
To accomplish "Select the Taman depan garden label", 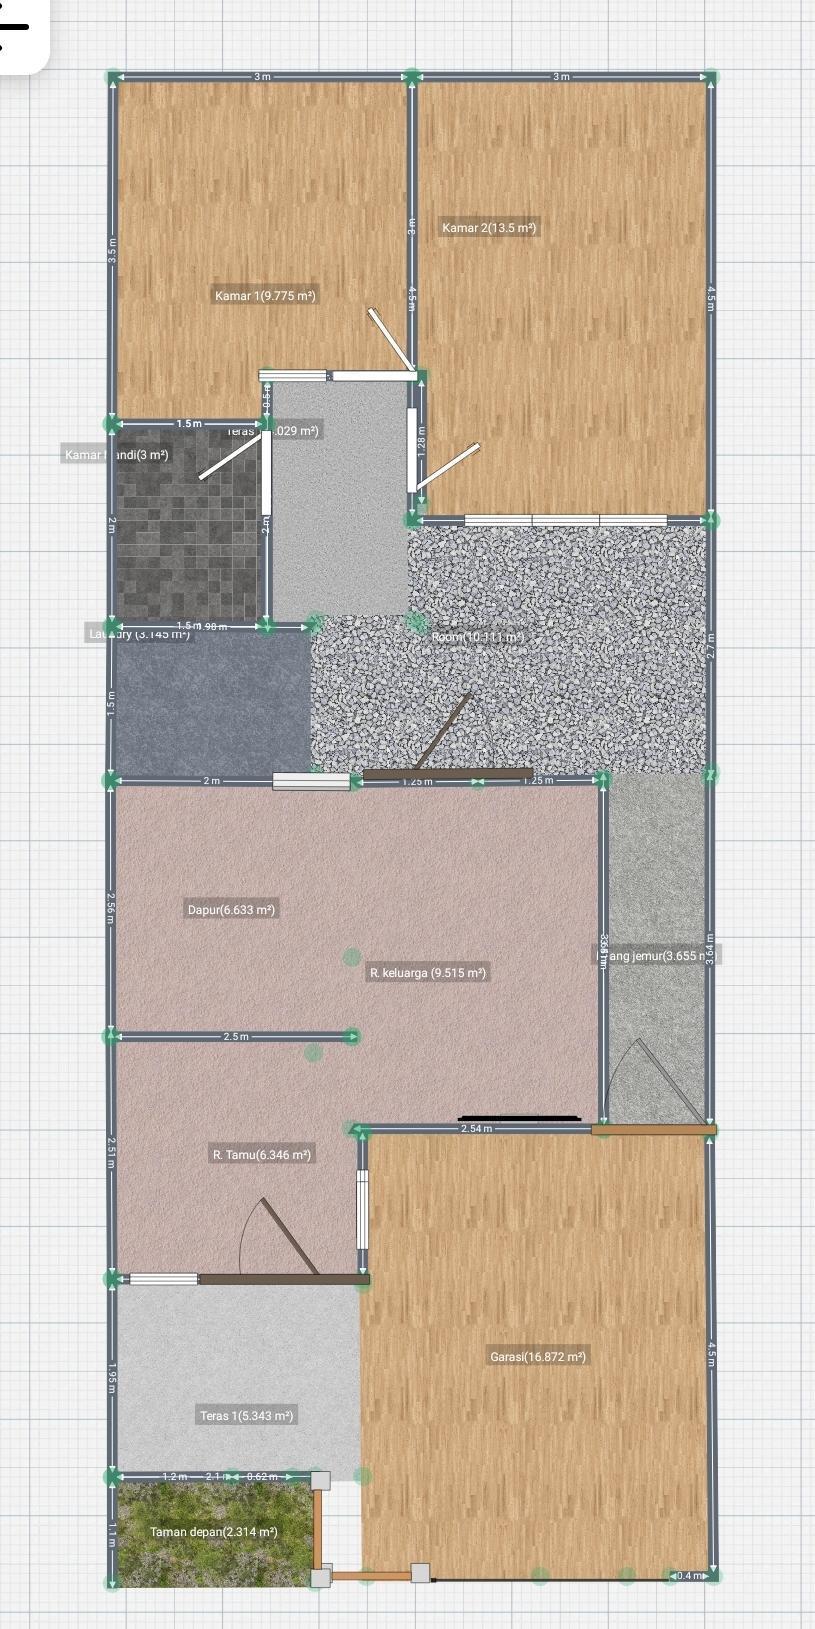I will (x=214, y=1532).
